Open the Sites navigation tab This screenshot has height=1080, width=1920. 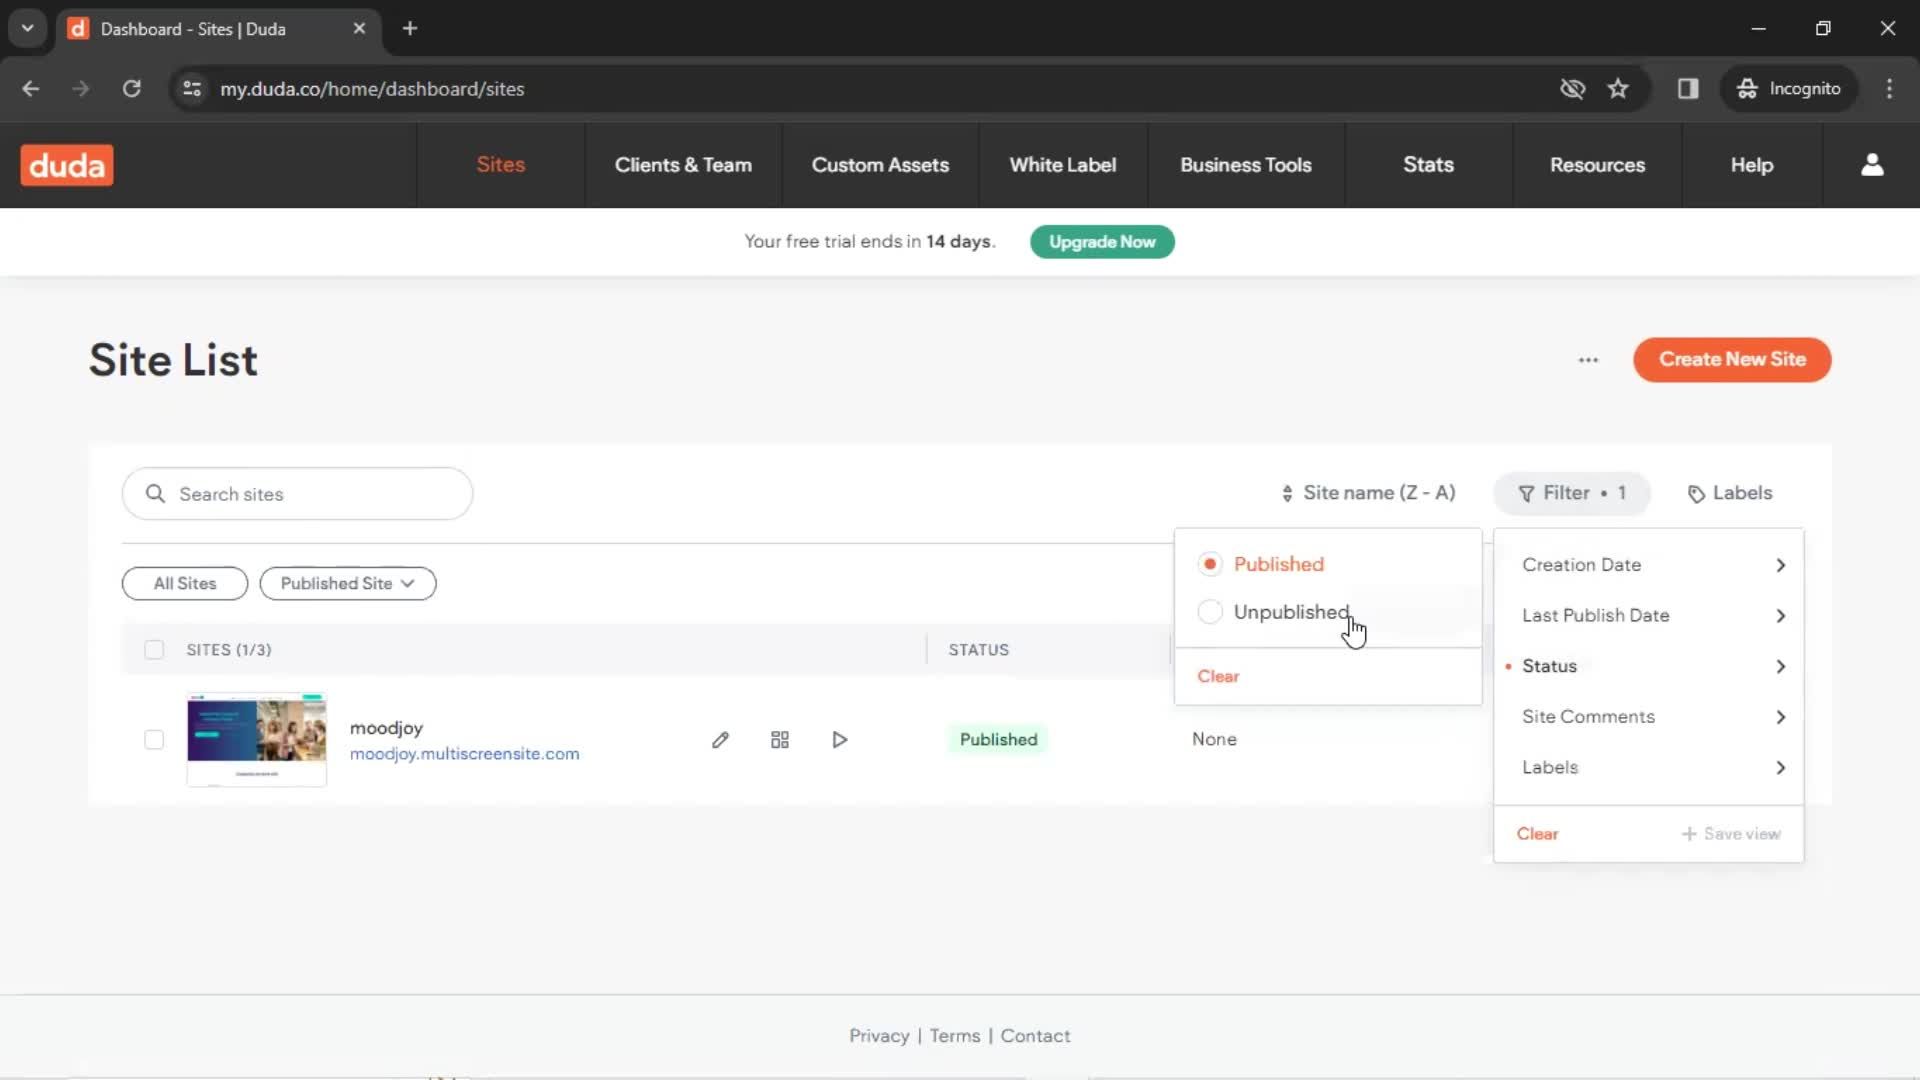coord(501,165)
